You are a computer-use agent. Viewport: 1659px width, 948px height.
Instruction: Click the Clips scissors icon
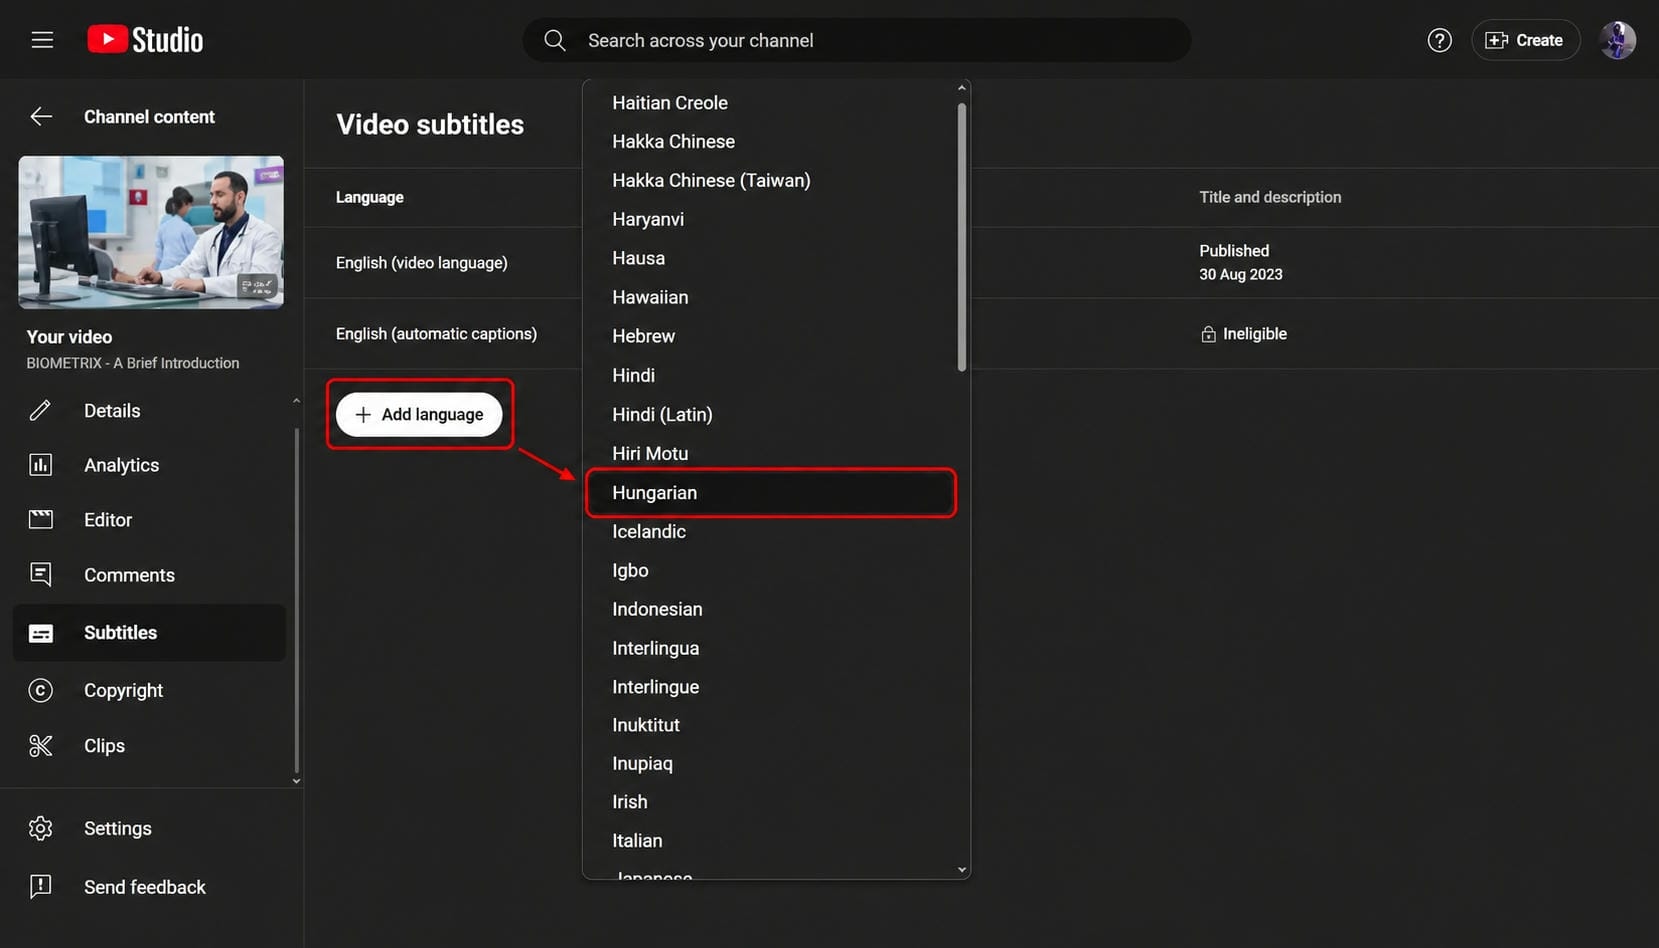click(40, 746)
